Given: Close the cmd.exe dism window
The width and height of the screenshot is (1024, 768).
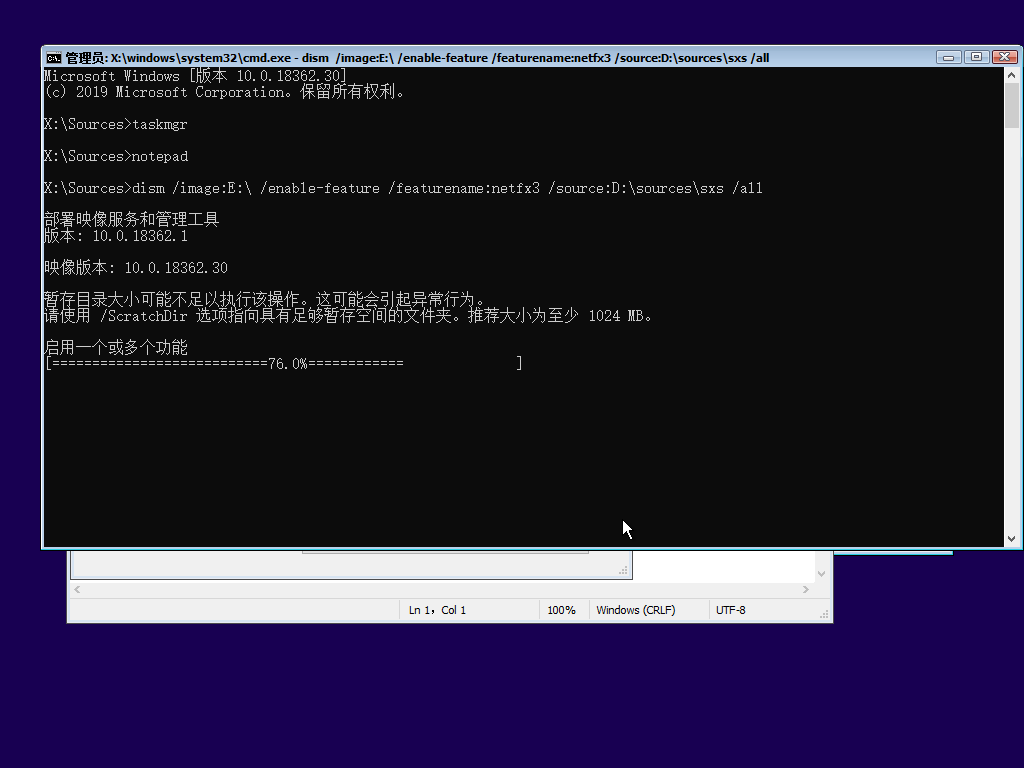Looking at the screenshot, I should 1004,57.
